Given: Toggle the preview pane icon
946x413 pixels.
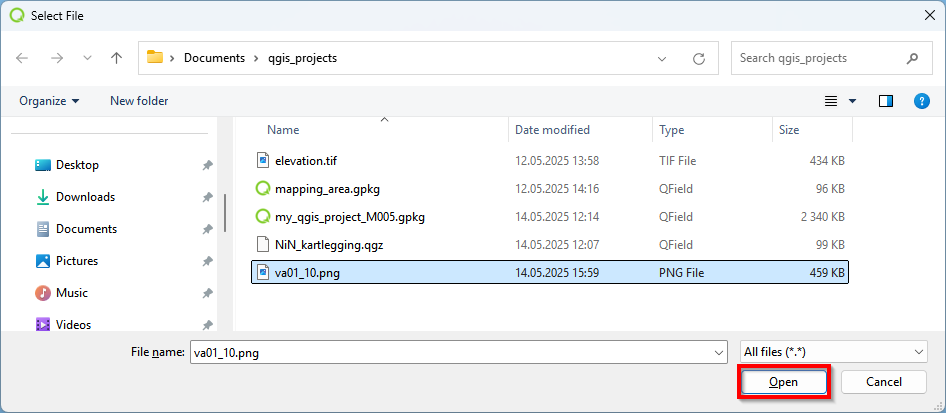Looking at the screenshot, I should (x=885, y=101).
